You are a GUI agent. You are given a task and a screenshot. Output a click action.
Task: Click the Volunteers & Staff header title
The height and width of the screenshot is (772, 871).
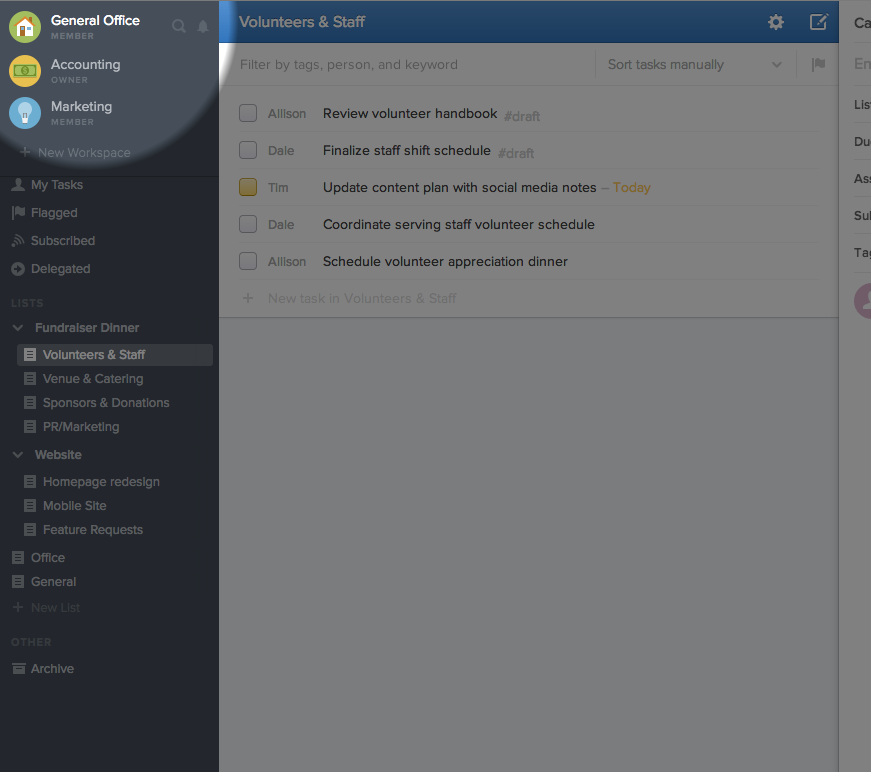click(302, 22)
